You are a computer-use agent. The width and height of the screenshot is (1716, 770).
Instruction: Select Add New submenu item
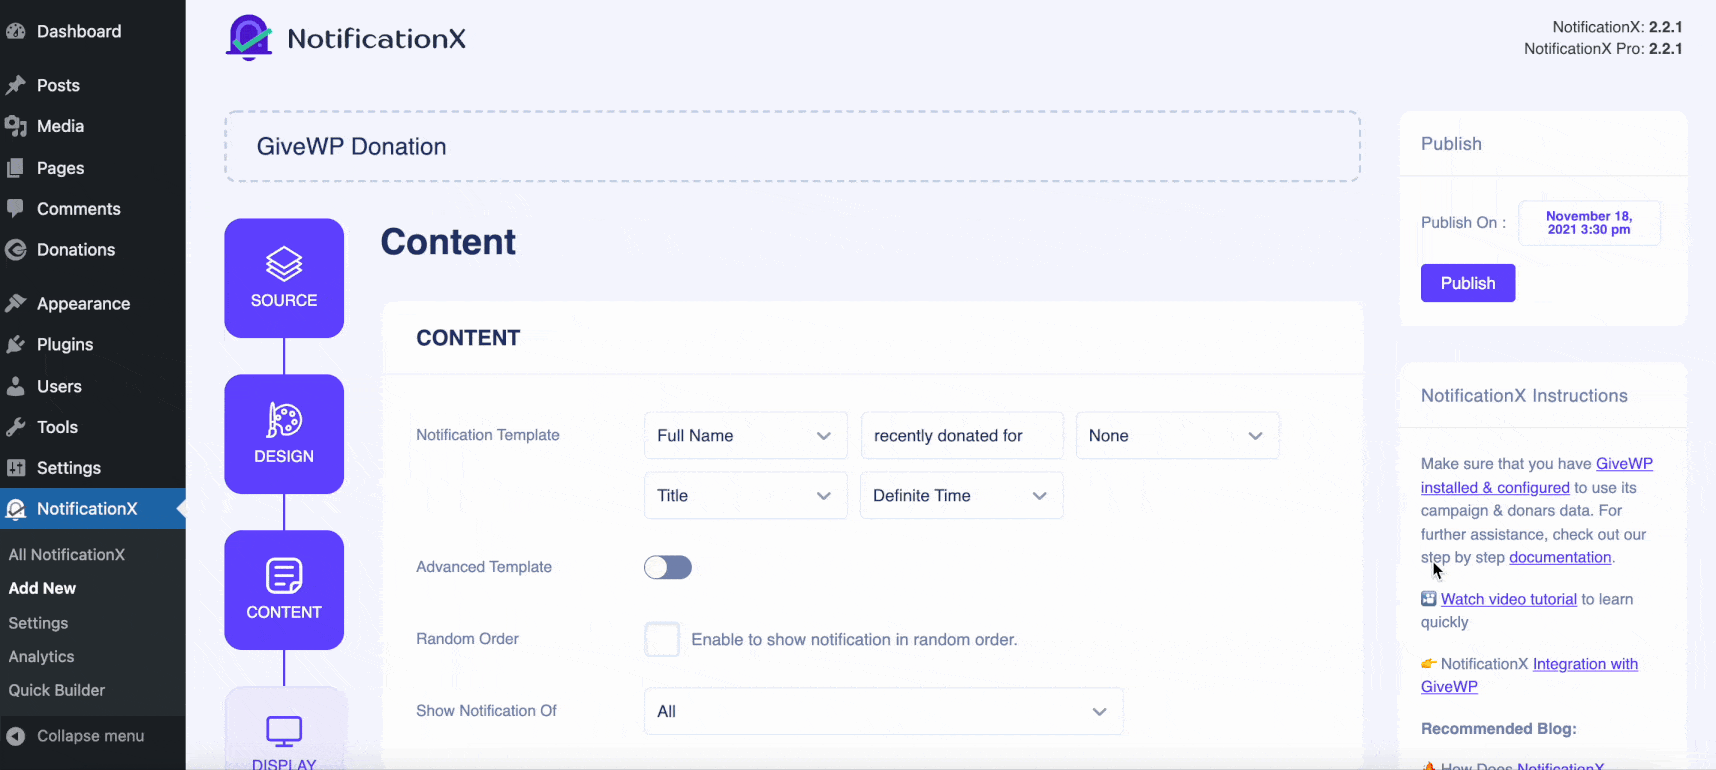[42, 589]
